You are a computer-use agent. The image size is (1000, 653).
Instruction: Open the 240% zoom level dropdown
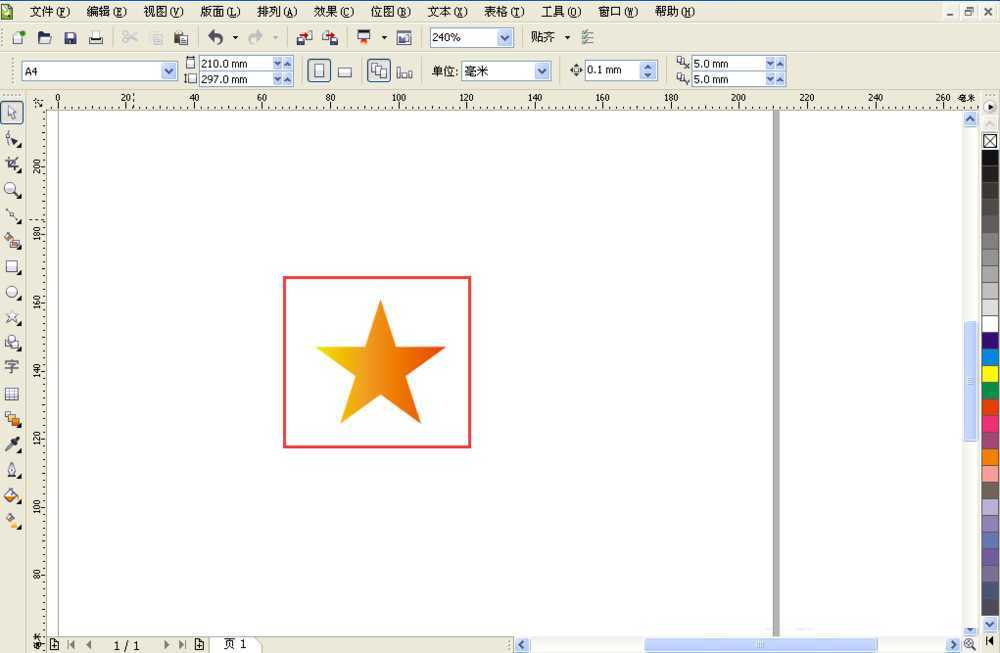pyautogui.click(x=504, y=38)
